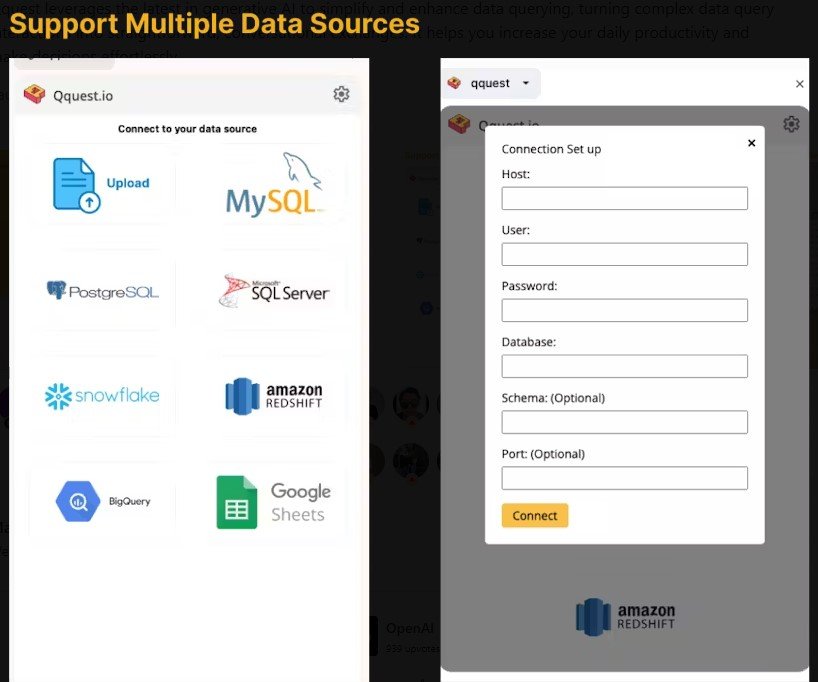
Task: Click the dimmed settings gear behind the dialog
Action: (x=791, y=124)
